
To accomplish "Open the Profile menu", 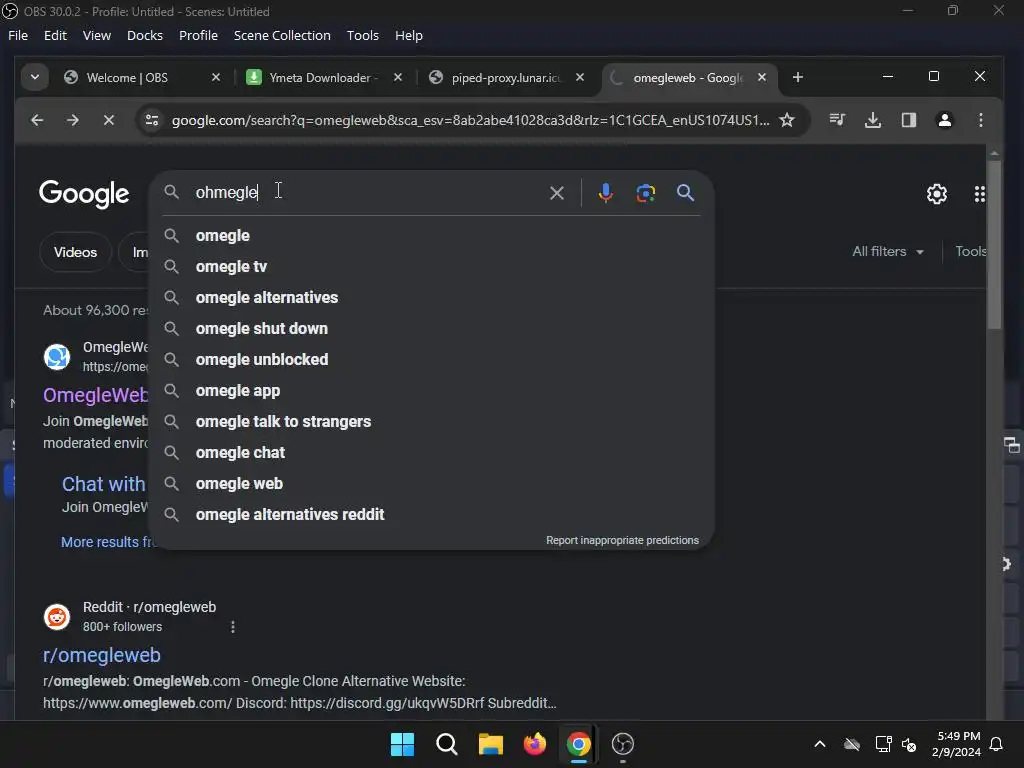I will pos(198,35).
